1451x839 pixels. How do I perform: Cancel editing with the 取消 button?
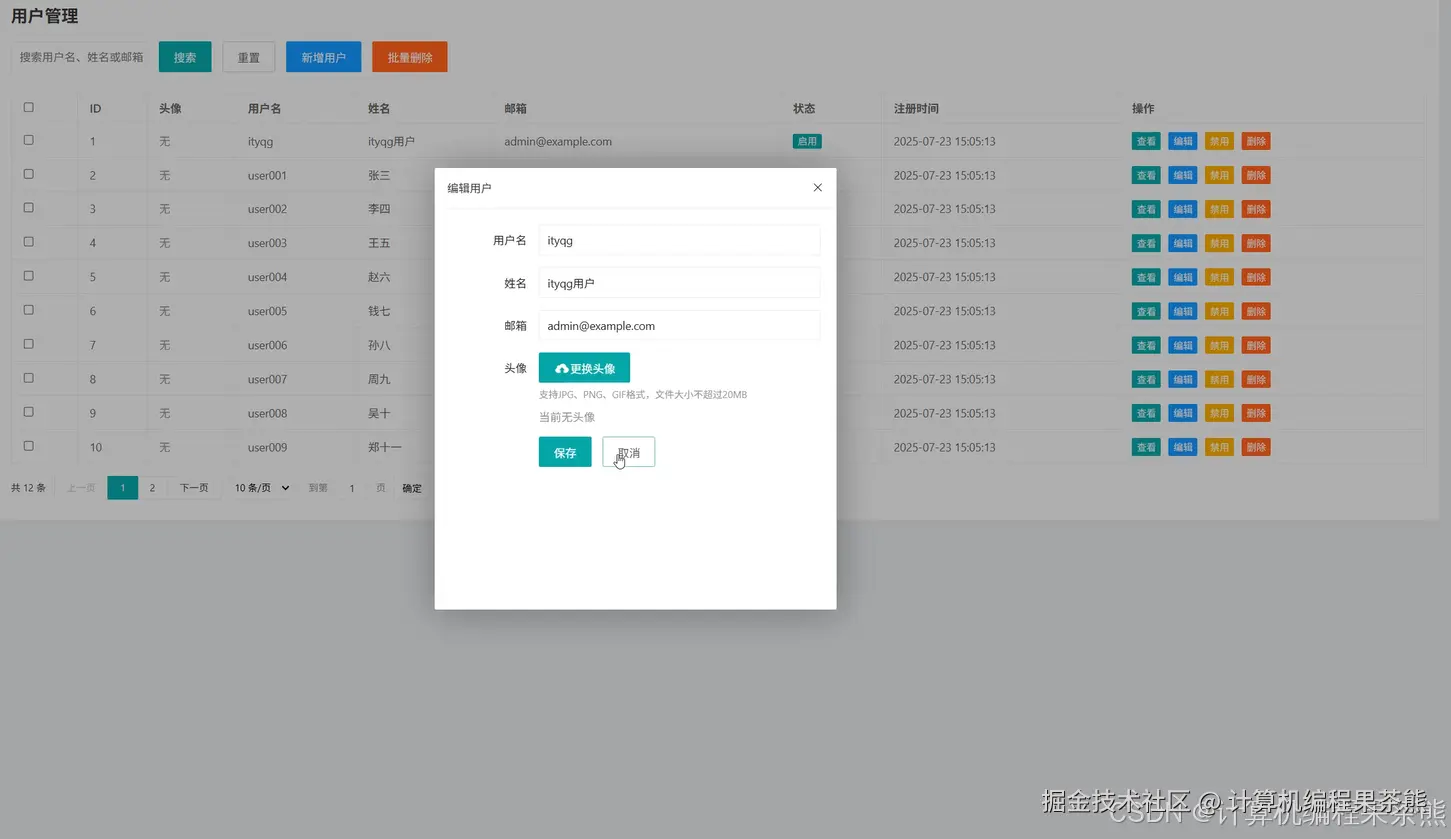(629, 452)
